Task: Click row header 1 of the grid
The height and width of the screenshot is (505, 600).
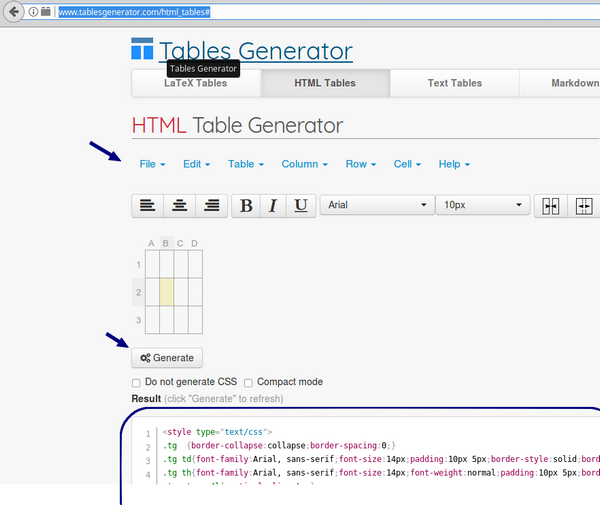Action: [139, 264]
